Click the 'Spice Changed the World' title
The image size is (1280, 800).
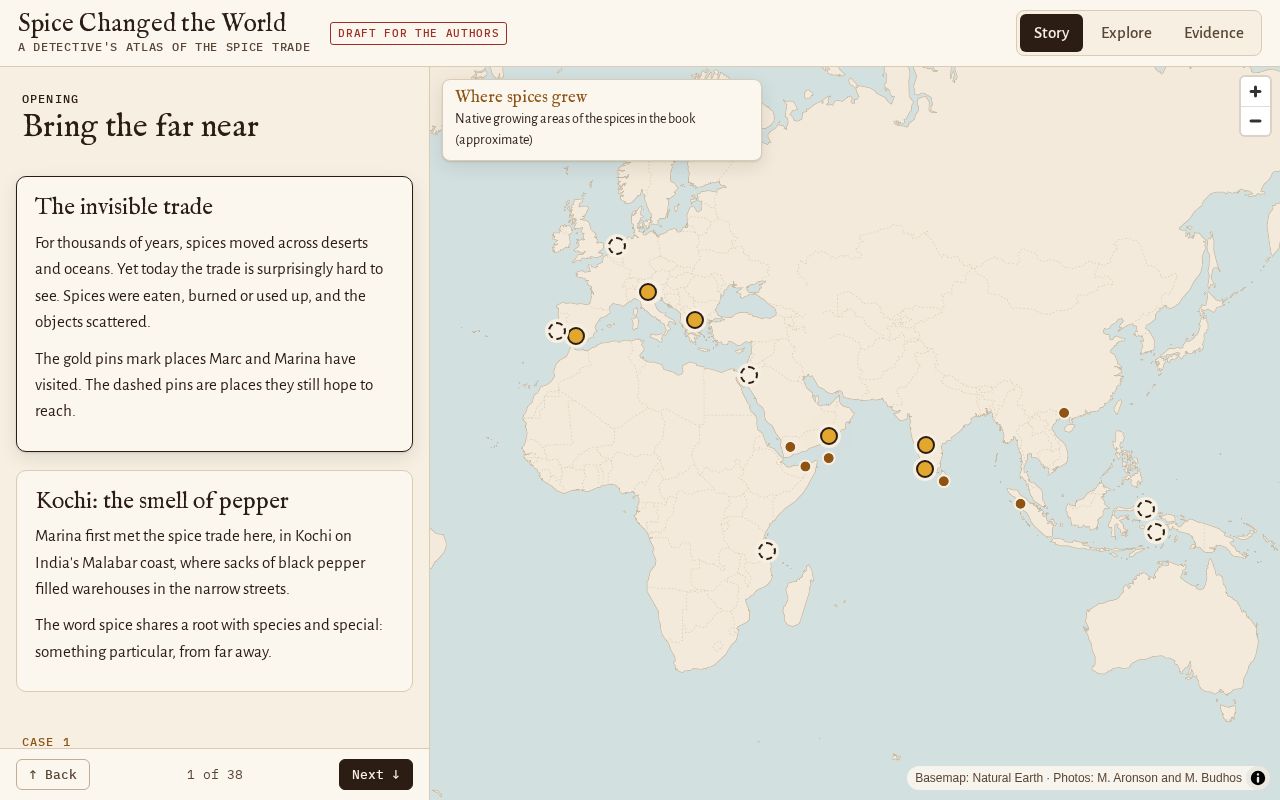click(152, 23)
